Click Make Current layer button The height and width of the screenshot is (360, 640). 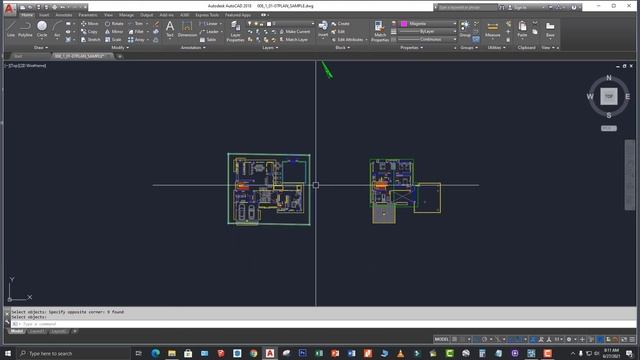[294, 31]
